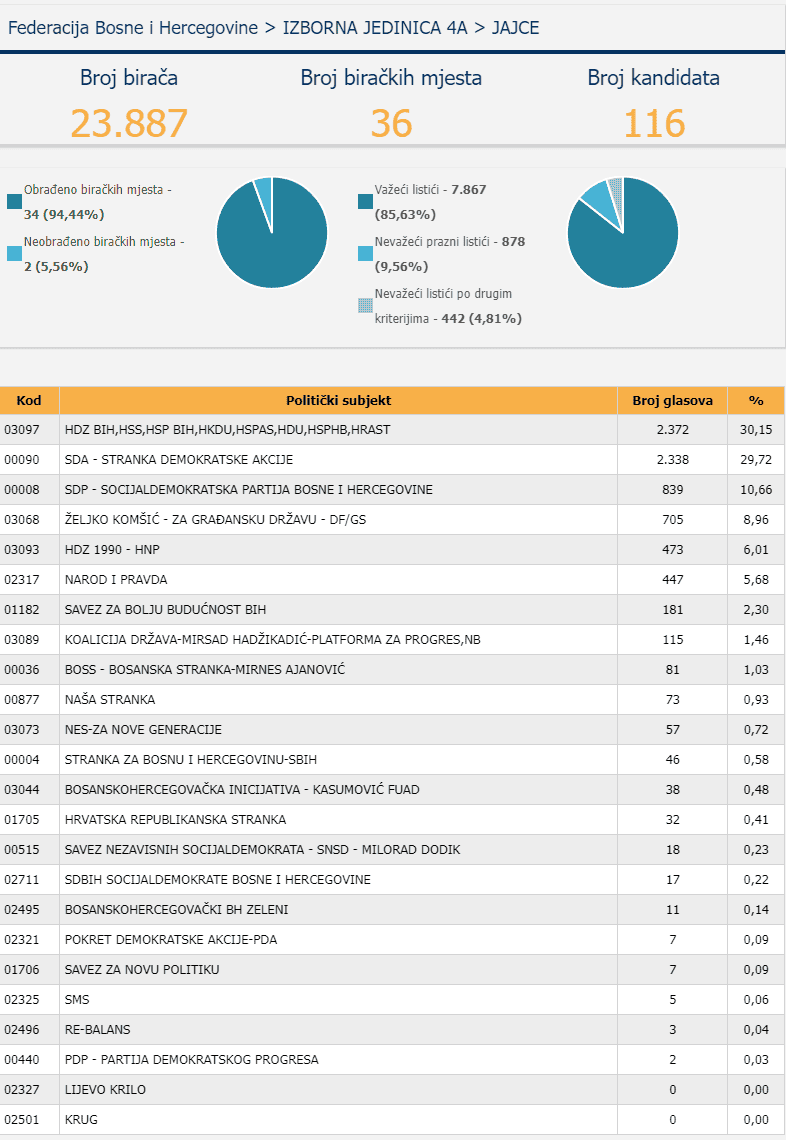Image resolution: width=786 pixels, height=1140 pixels.
Task: Click the Obrađeno biračkih mjesta legend square
Action: [x=14, y=202]
